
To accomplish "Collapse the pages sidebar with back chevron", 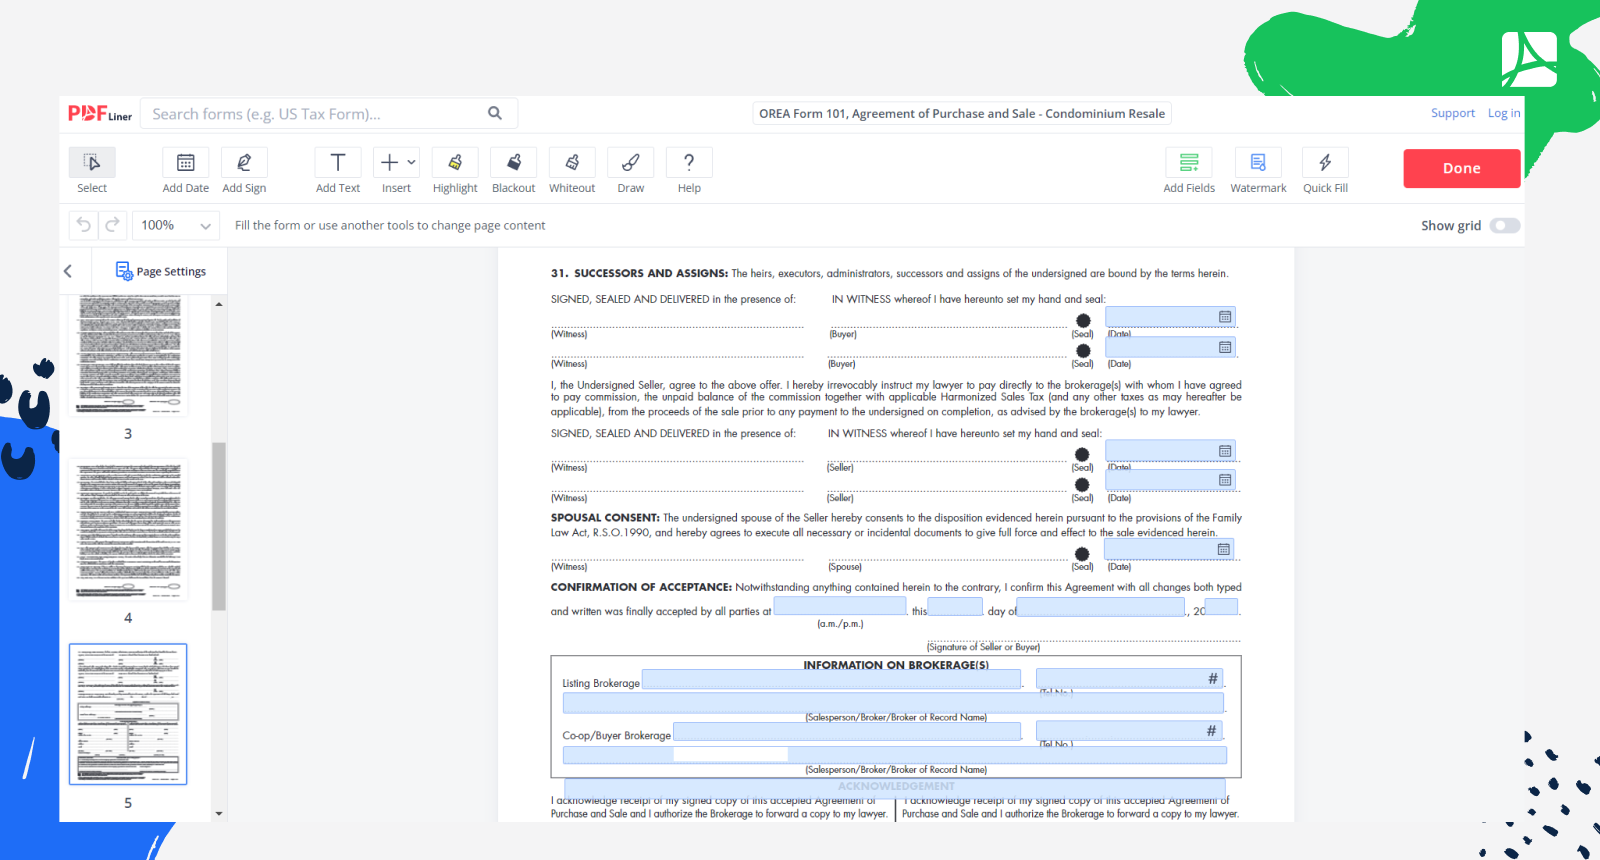I will click(x=68, y=271).
